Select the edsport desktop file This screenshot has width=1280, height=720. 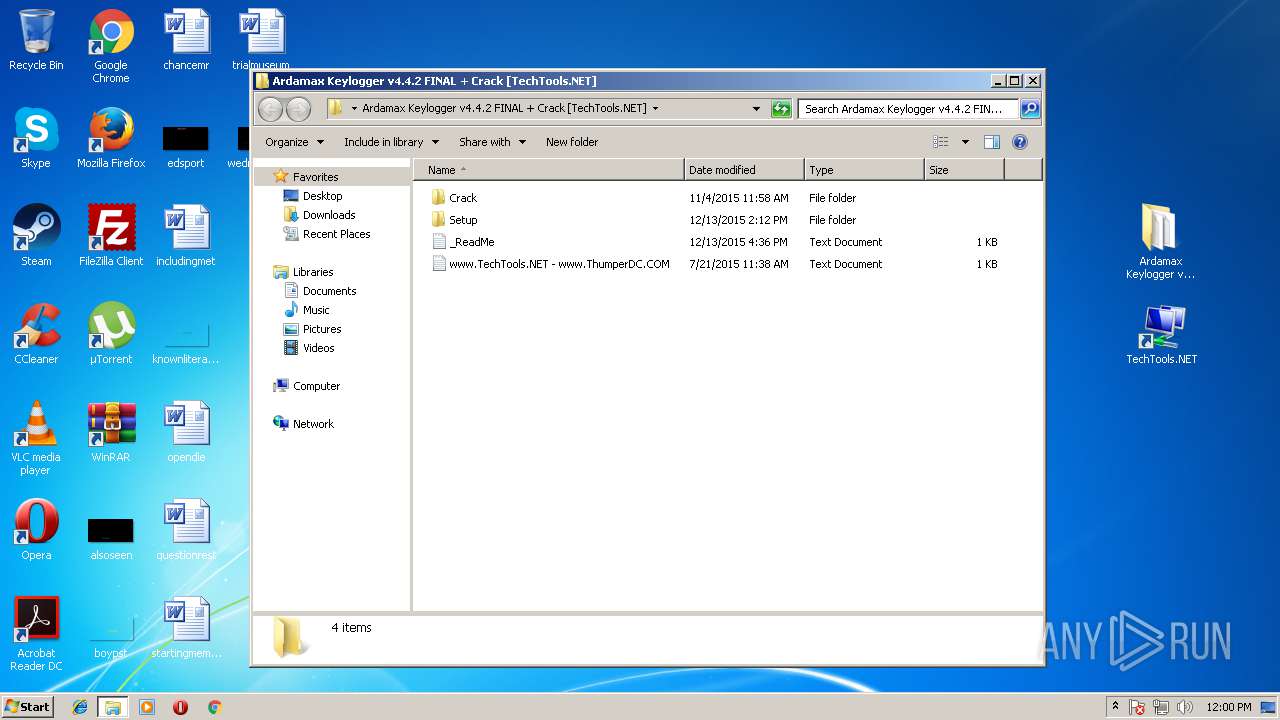186,146
